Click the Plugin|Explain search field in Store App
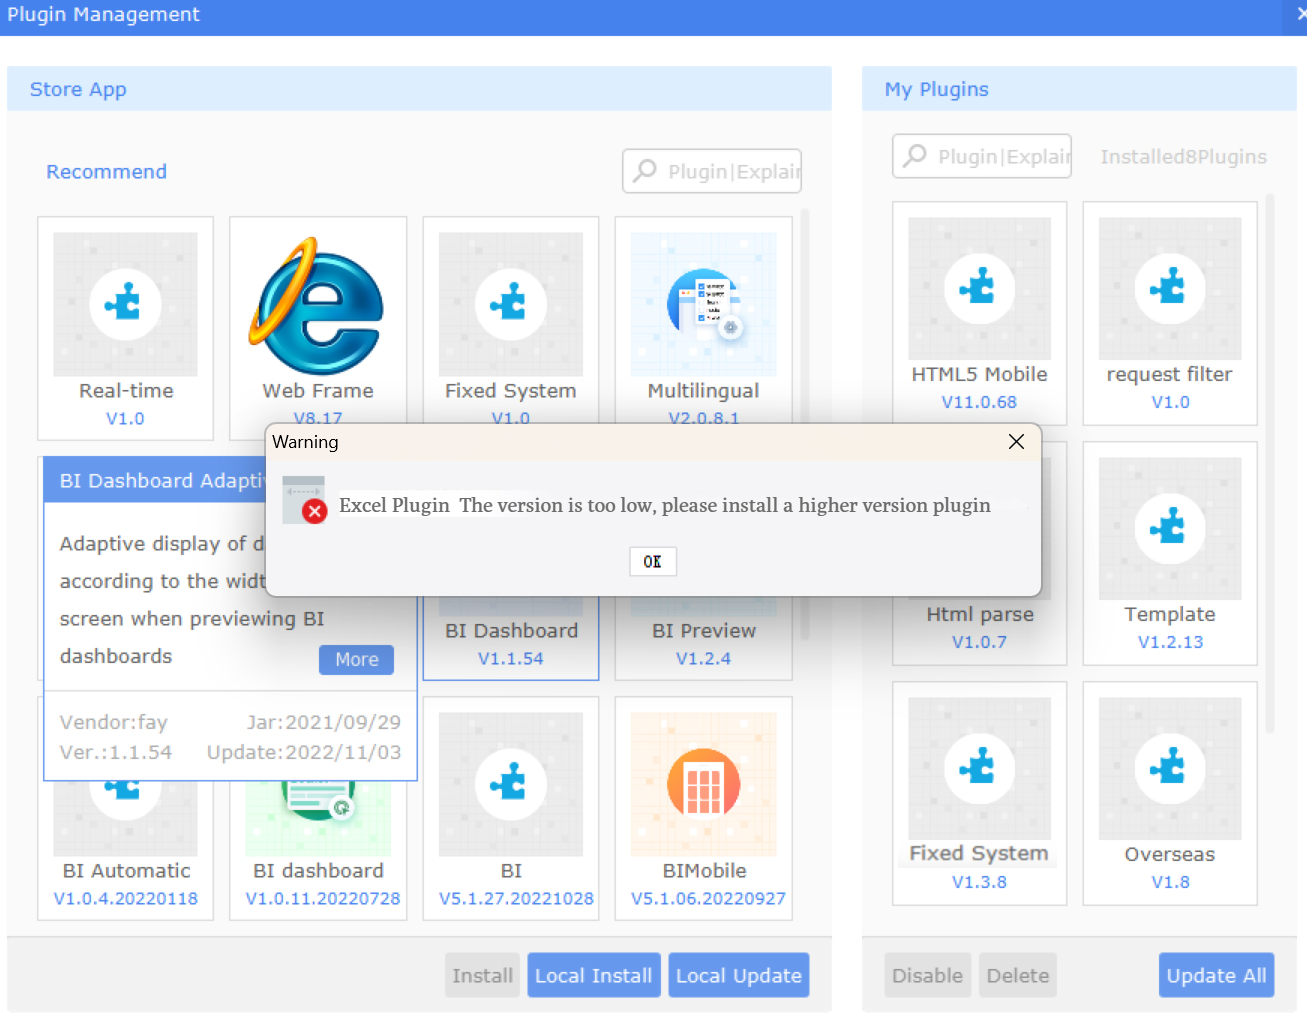 coord(712,171)
